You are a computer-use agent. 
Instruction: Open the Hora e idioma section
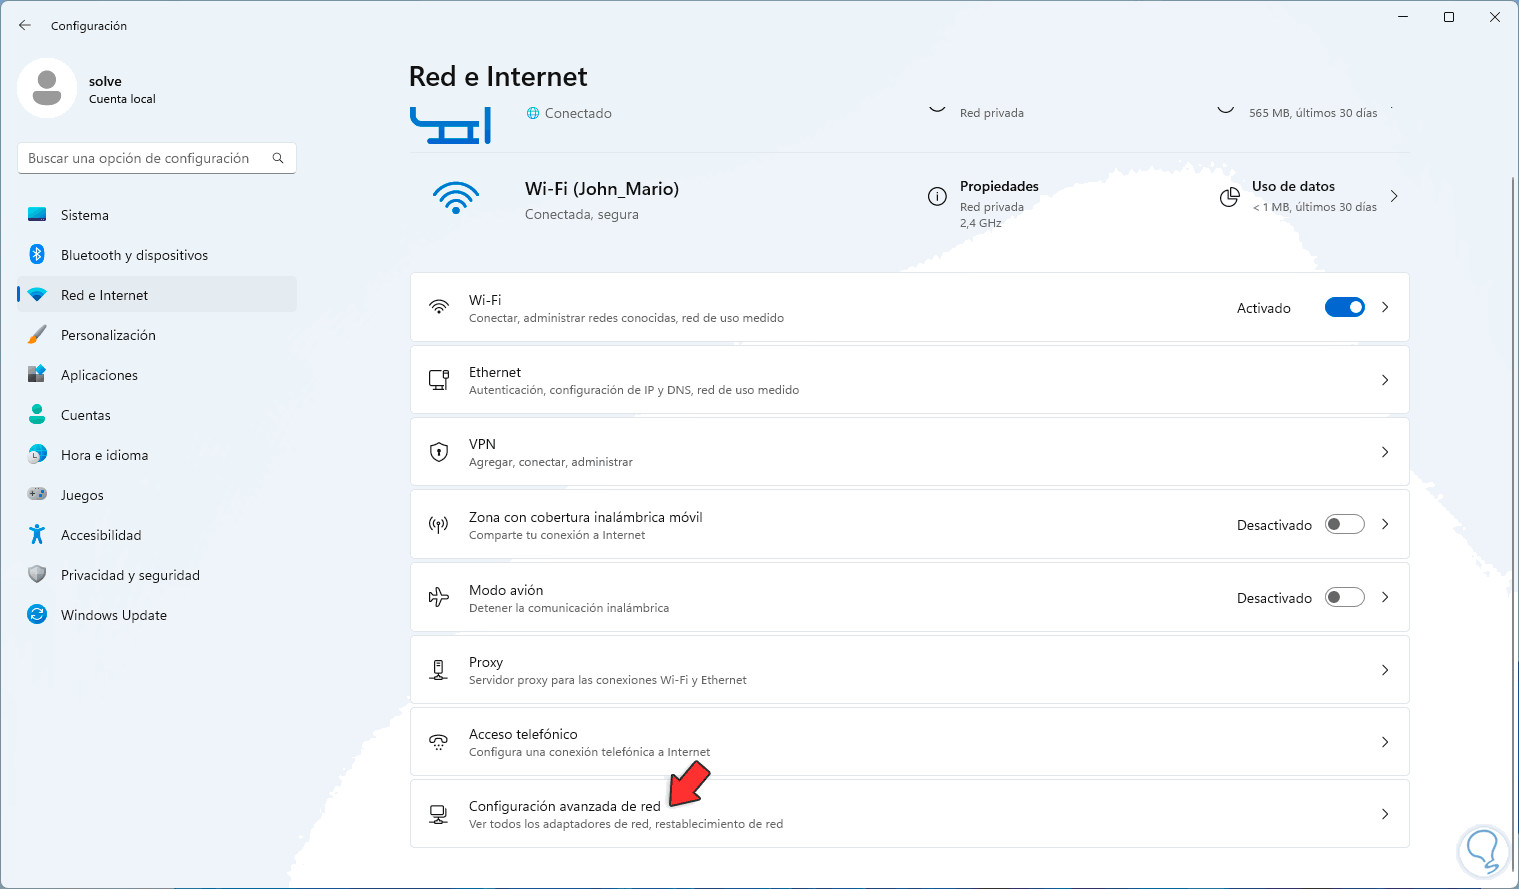click(104, 455)
